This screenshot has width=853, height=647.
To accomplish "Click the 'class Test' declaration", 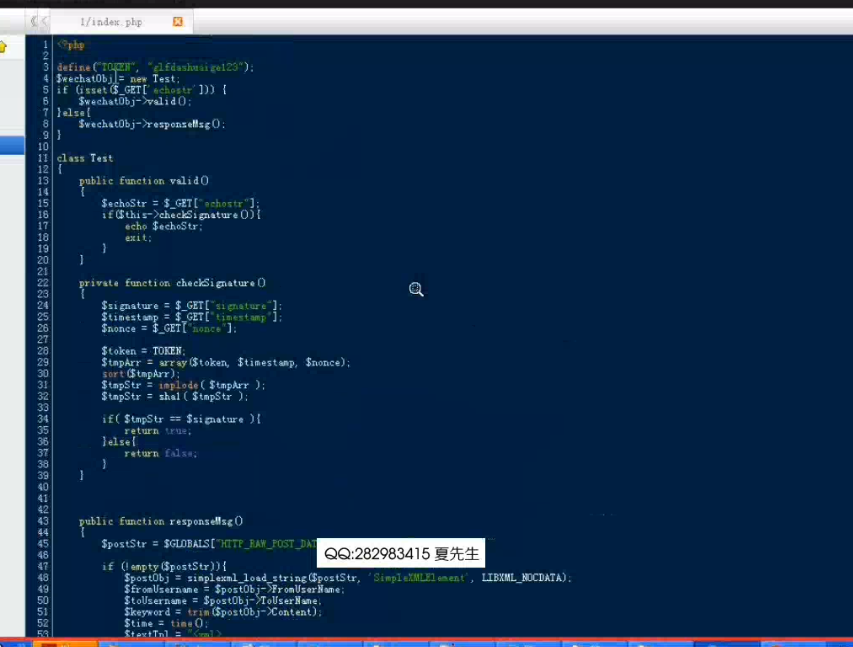I will [x=85, y=158].
